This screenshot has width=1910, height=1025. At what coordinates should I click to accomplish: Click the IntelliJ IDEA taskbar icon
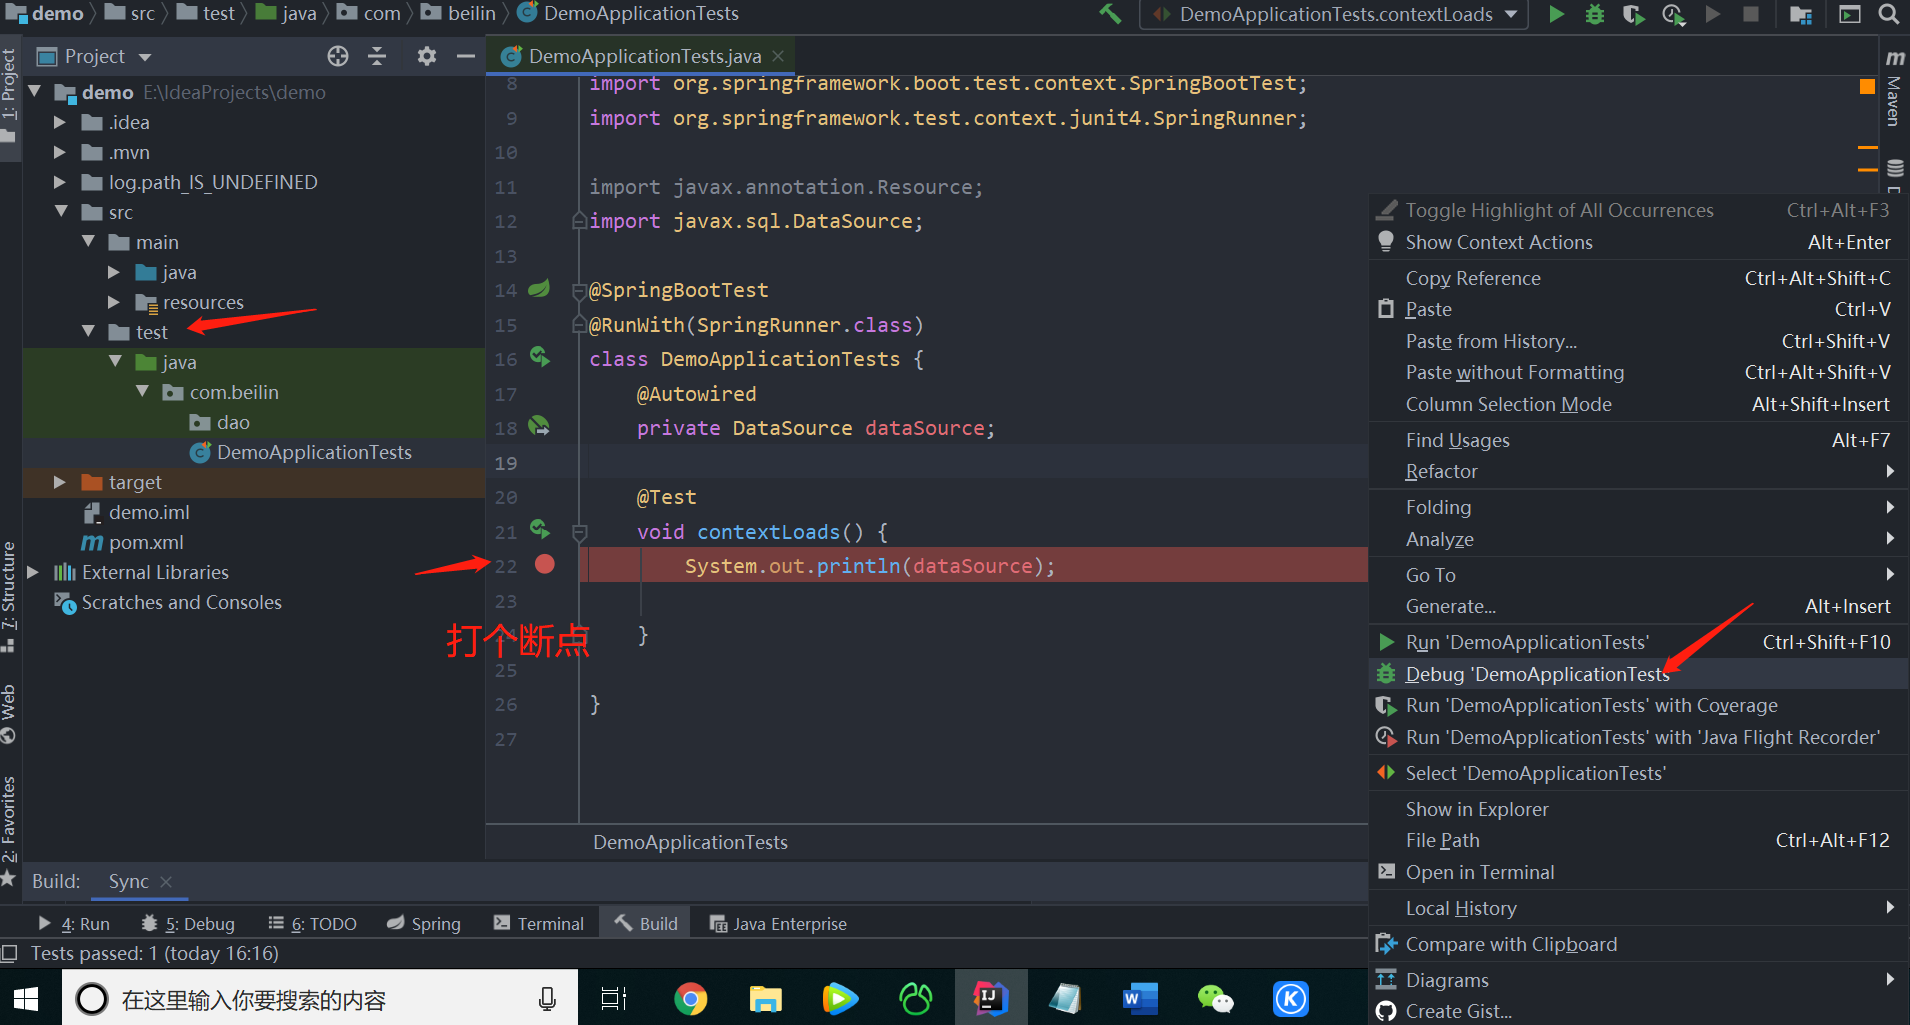pyautogui.click(x=990, y=998)
